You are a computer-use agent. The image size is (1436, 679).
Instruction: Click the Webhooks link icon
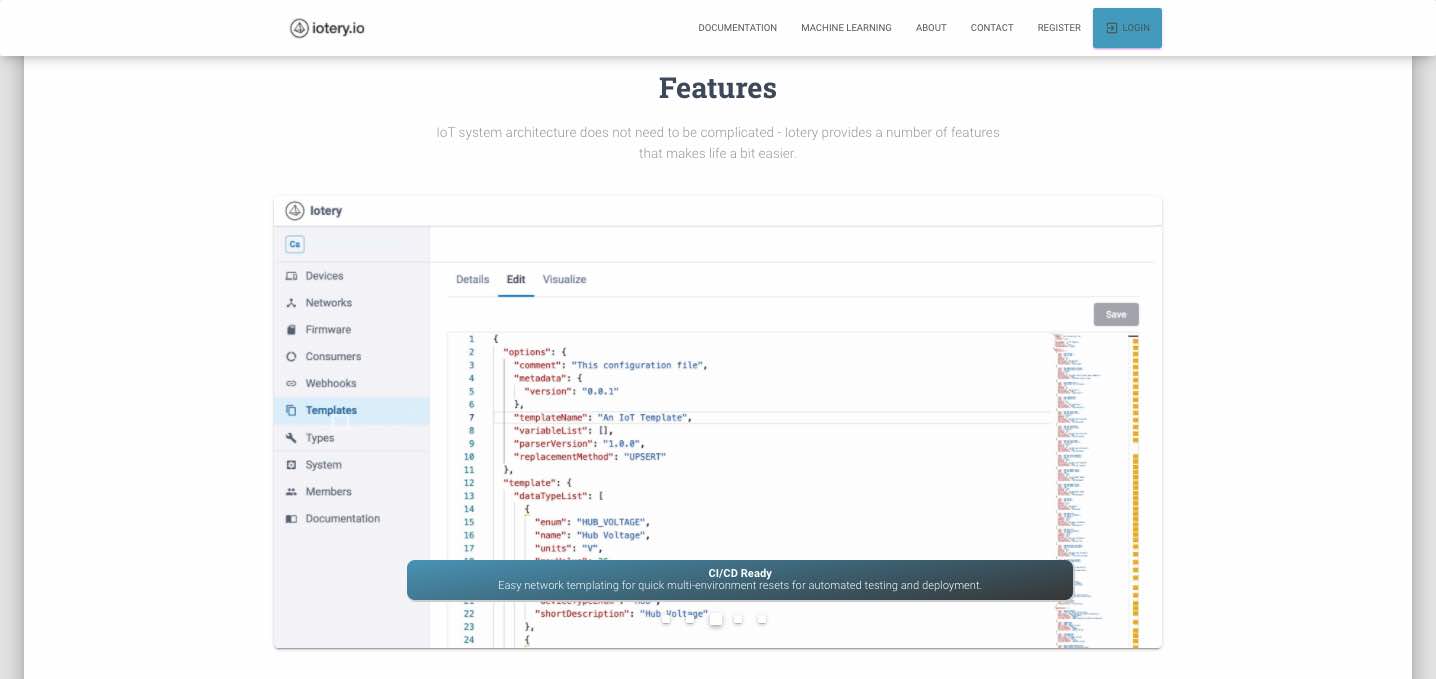pyautogui.click(x=291, y=384)
